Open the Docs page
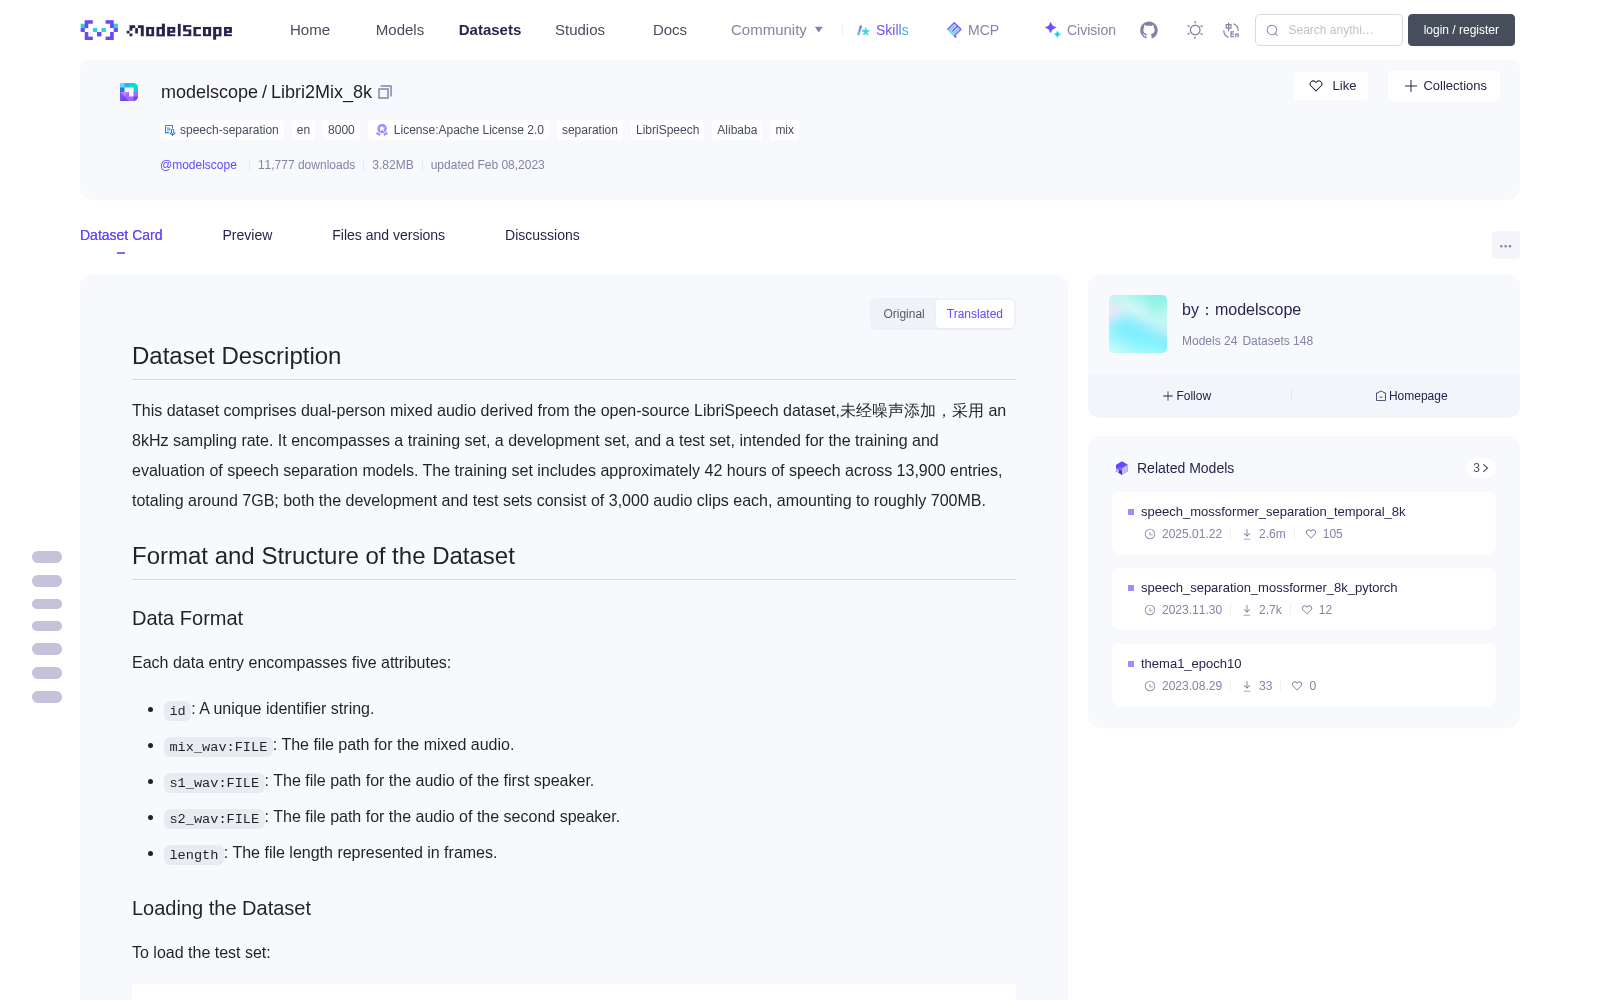Screen dimensions: 1600x1000 670,30
